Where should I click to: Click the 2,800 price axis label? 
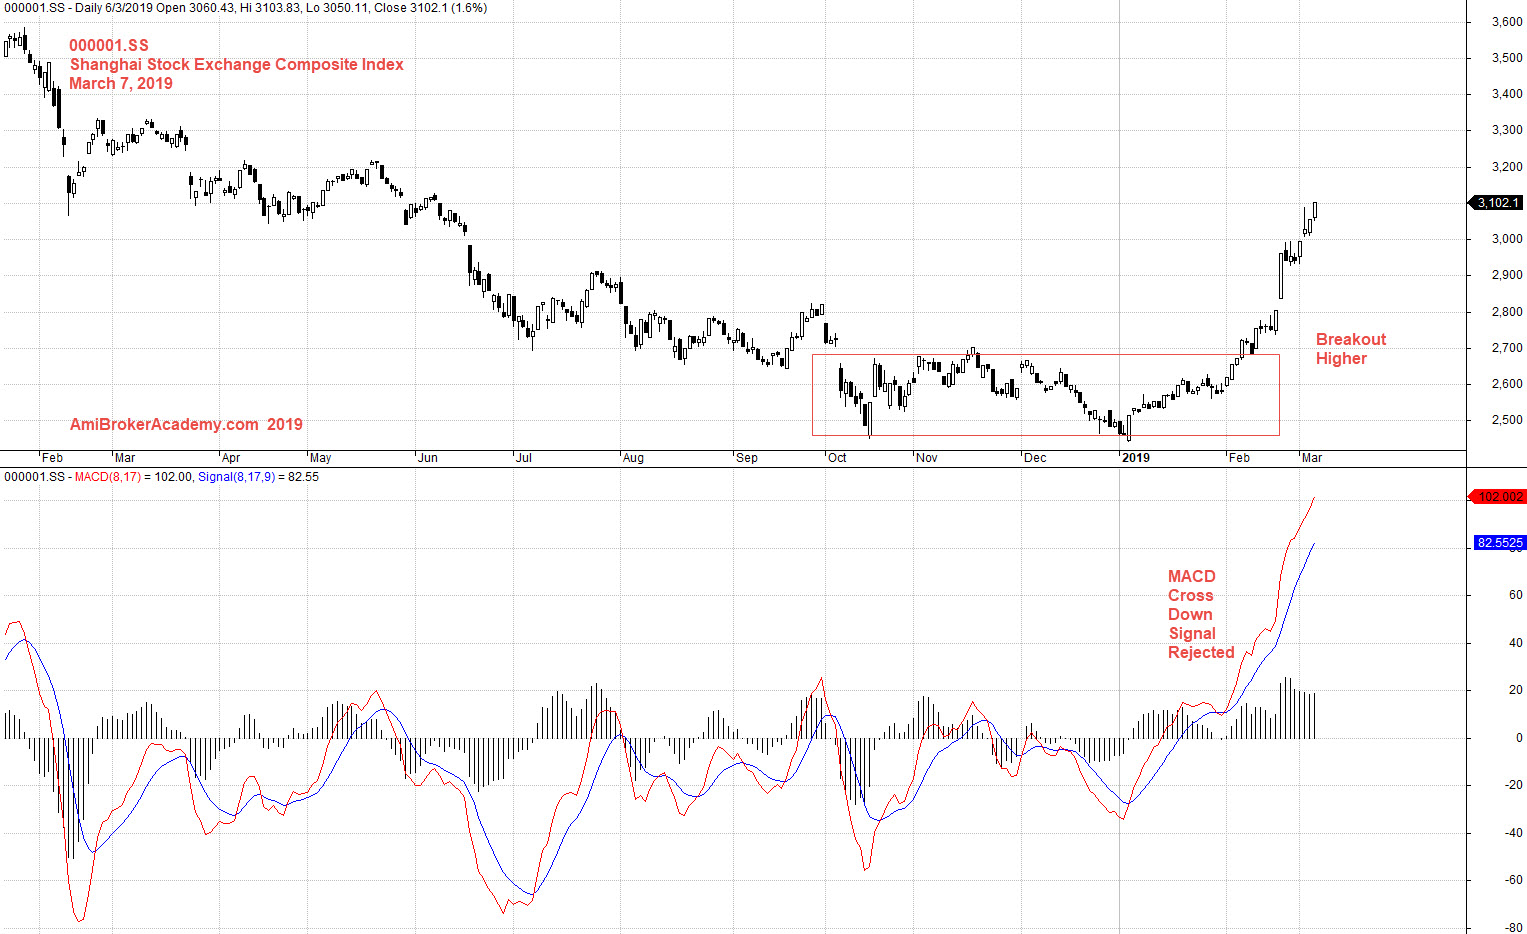(x=1507, y=312)
